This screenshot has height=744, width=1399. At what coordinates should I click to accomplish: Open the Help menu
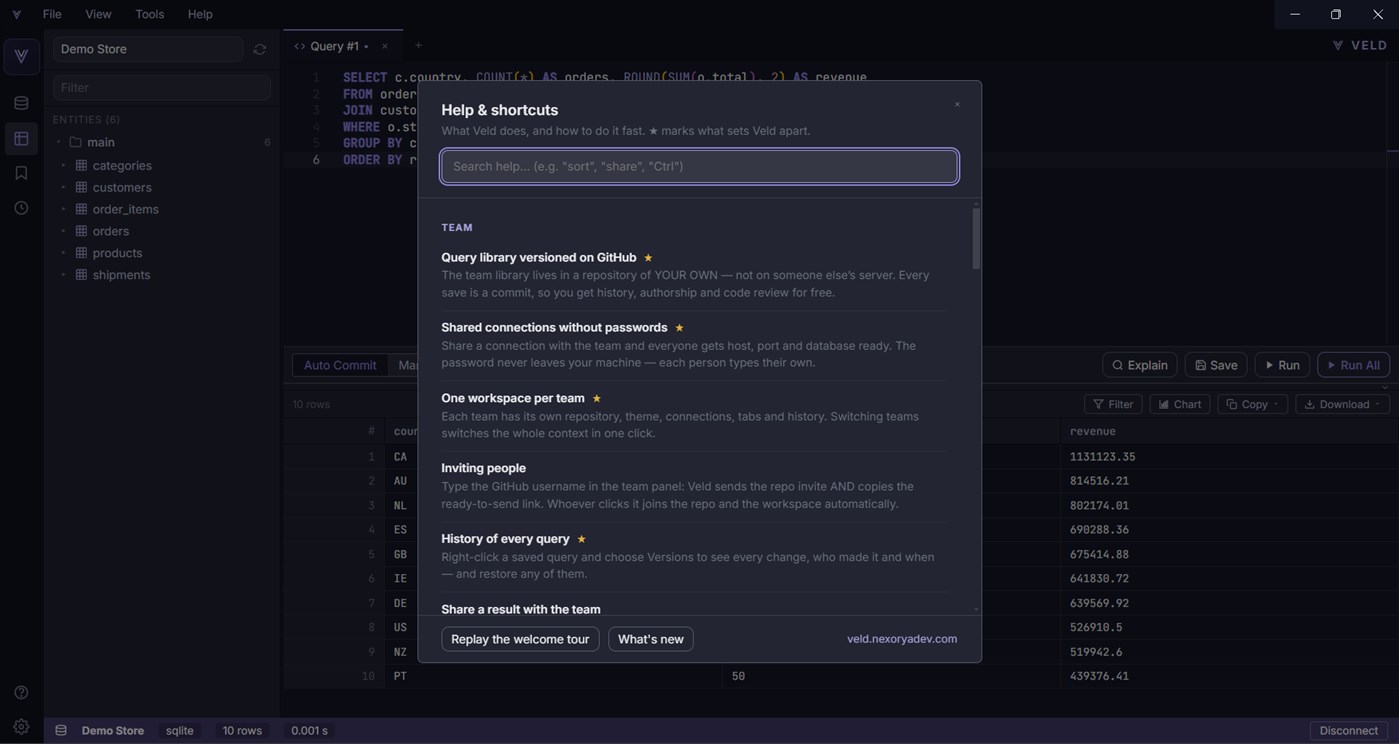click(200, 14)
